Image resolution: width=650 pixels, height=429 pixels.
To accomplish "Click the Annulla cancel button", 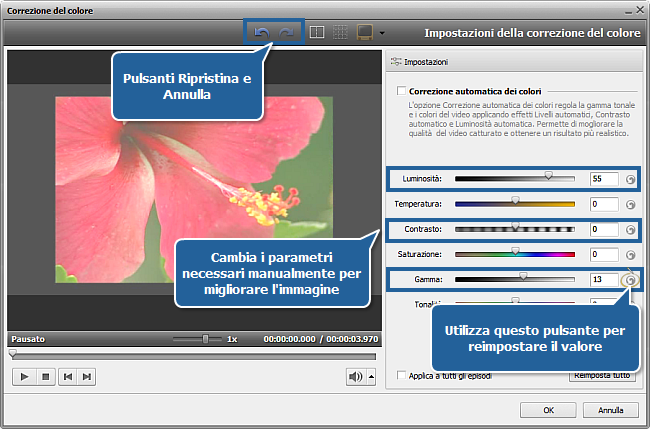I will [610, 410].
